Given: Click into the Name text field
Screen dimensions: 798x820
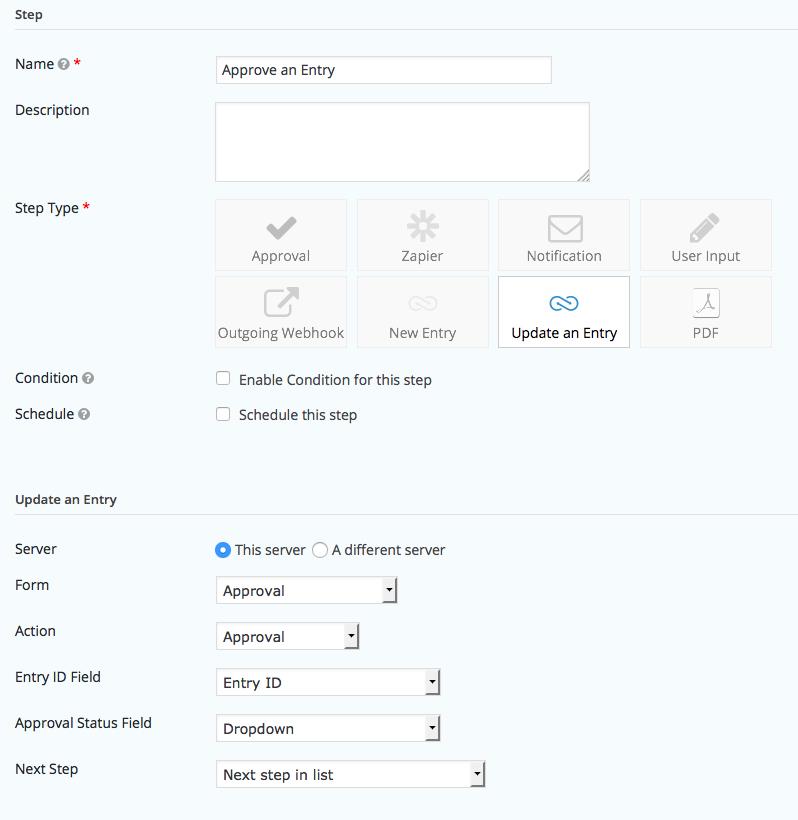Looking at the screenshot, I should (383, 70).
